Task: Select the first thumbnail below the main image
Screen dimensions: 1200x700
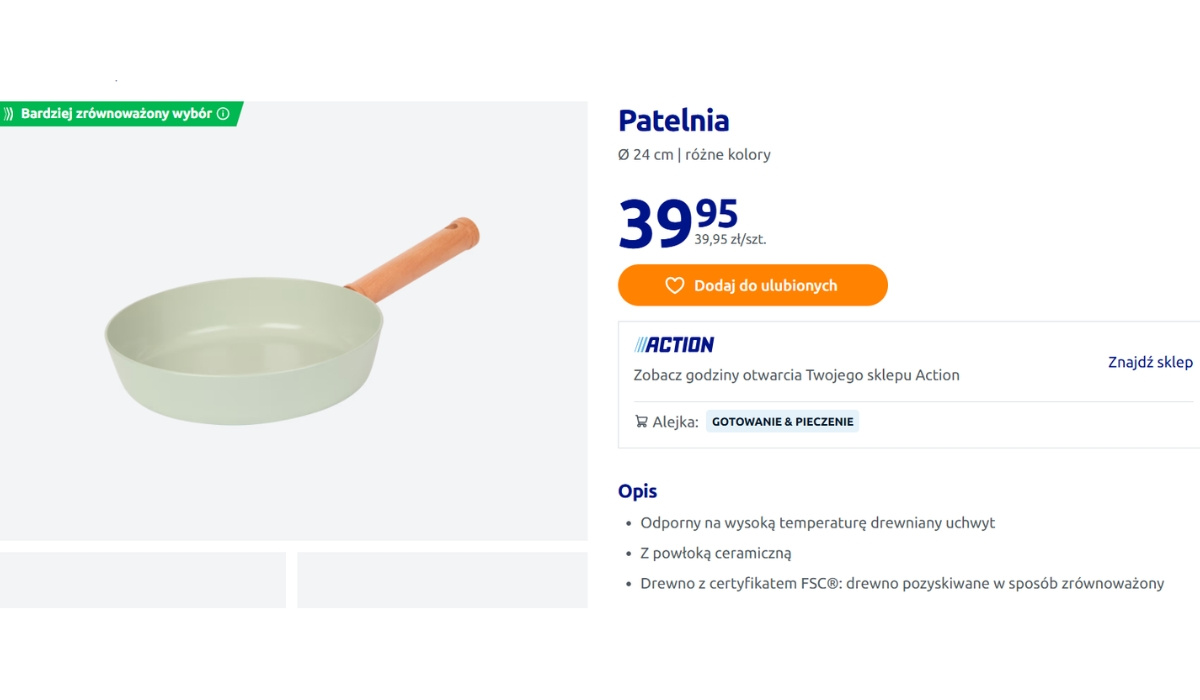Action: 143,580
